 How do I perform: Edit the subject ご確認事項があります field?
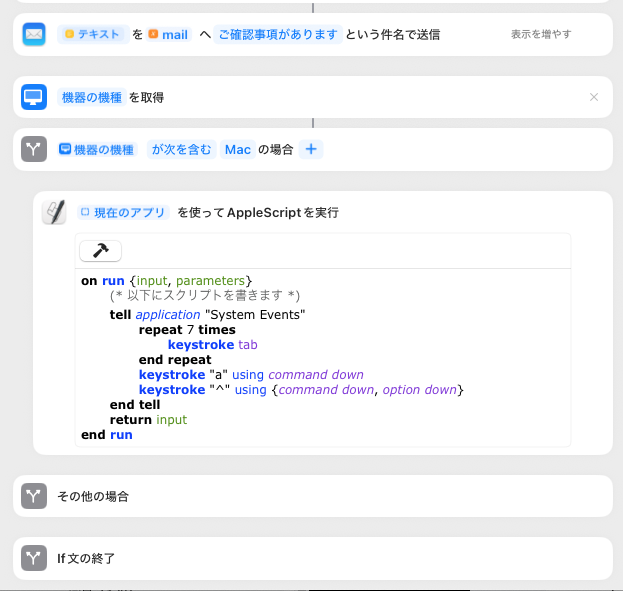click(278, 34)
